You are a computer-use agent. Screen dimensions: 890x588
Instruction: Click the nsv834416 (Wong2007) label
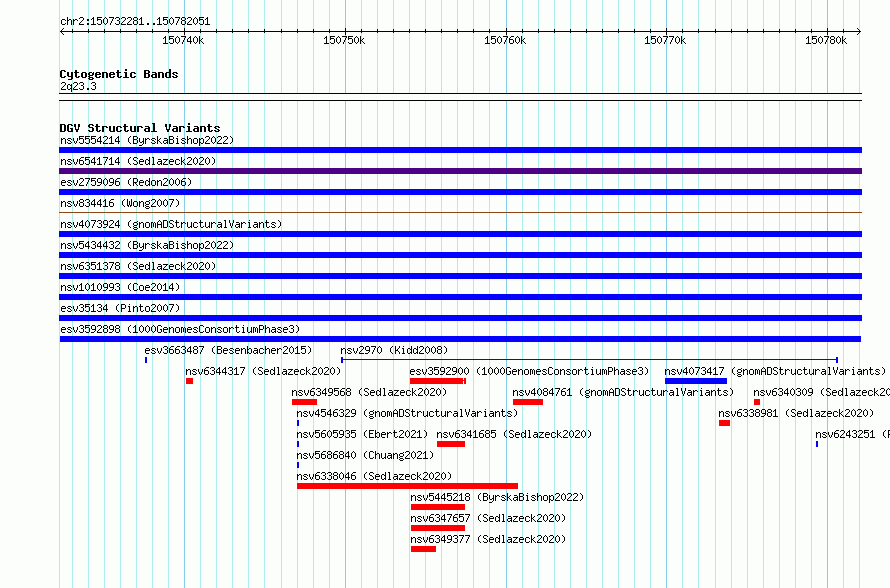click(120, 203)
